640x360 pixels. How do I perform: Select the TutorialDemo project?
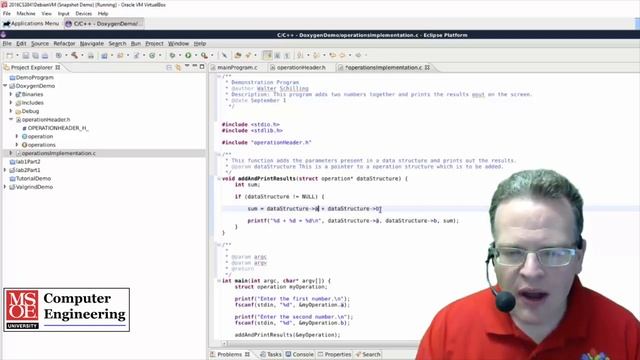(33, 178)
